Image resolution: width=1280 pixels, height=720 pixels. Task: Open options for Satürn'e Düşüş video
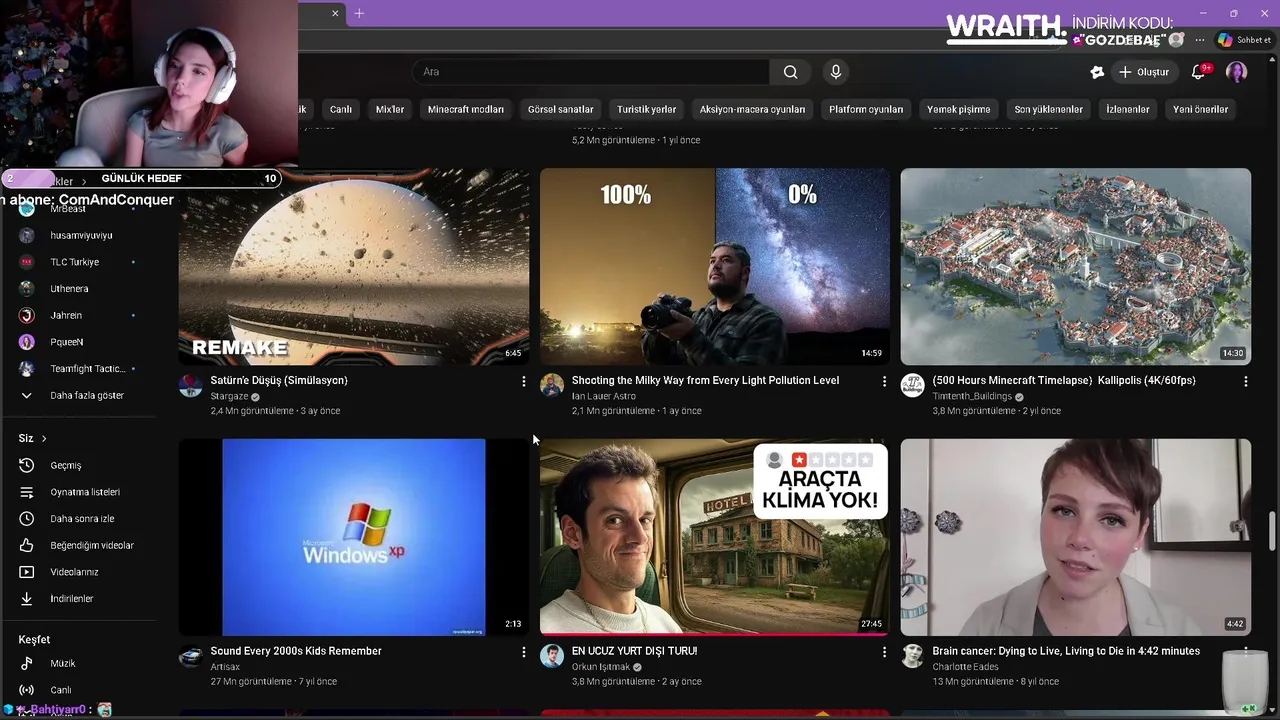click(x=523, y=381)
